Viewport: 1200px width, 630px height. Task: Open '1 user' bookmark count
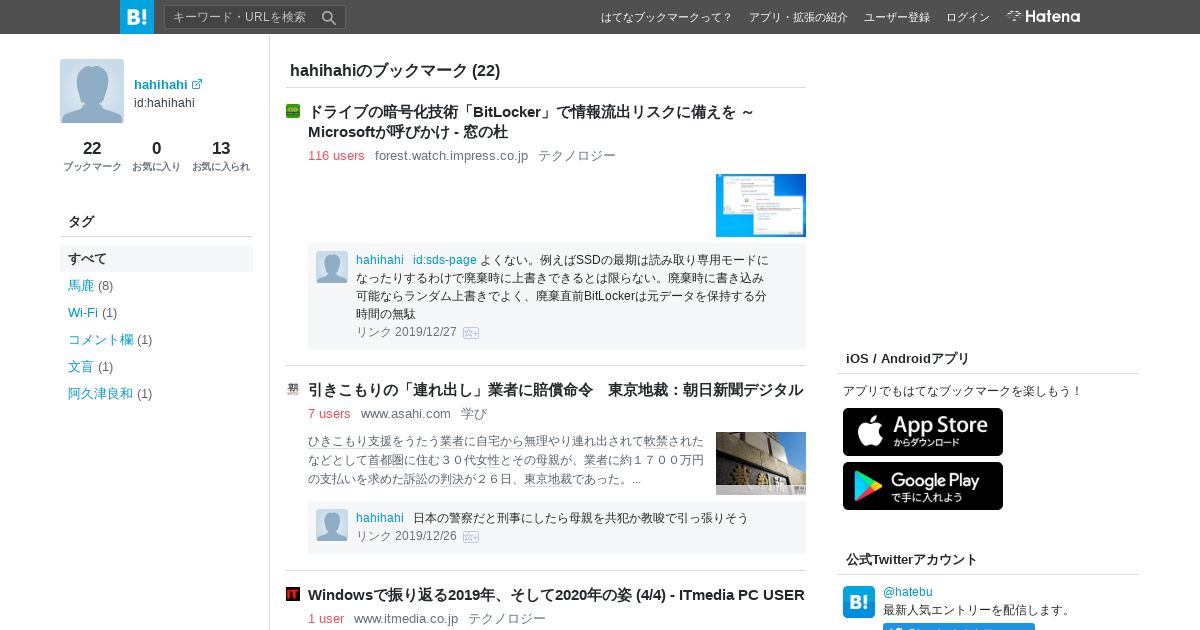[326, 618]
